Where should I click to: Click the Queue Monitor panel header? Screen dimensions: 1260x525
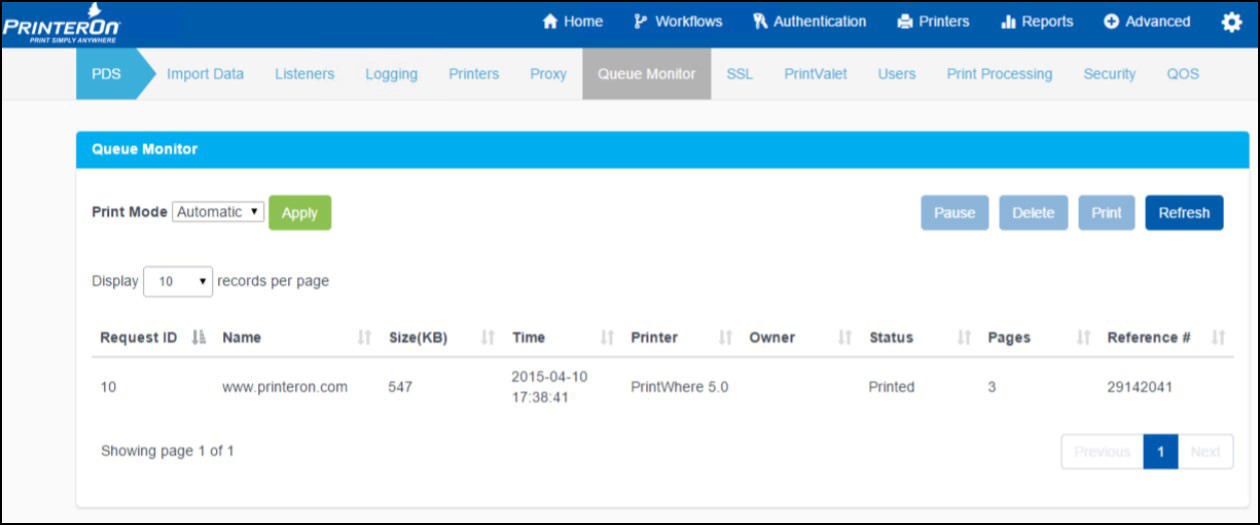[663, 149]
